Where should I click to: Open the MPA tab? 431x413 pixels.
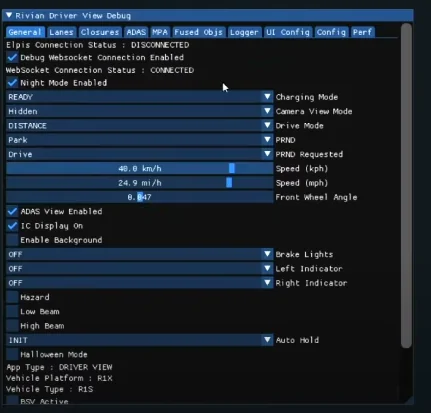[160, 32]
